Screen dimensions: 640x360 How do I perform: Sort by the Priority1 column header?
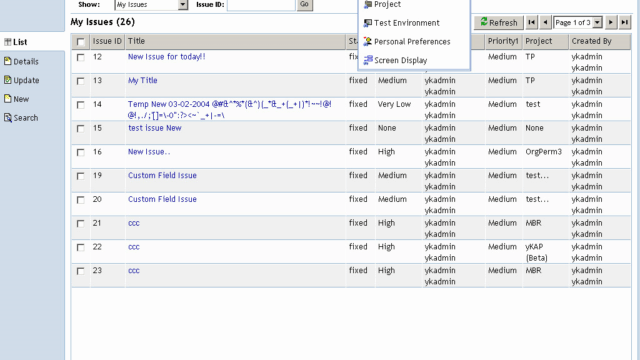[503, 41]
